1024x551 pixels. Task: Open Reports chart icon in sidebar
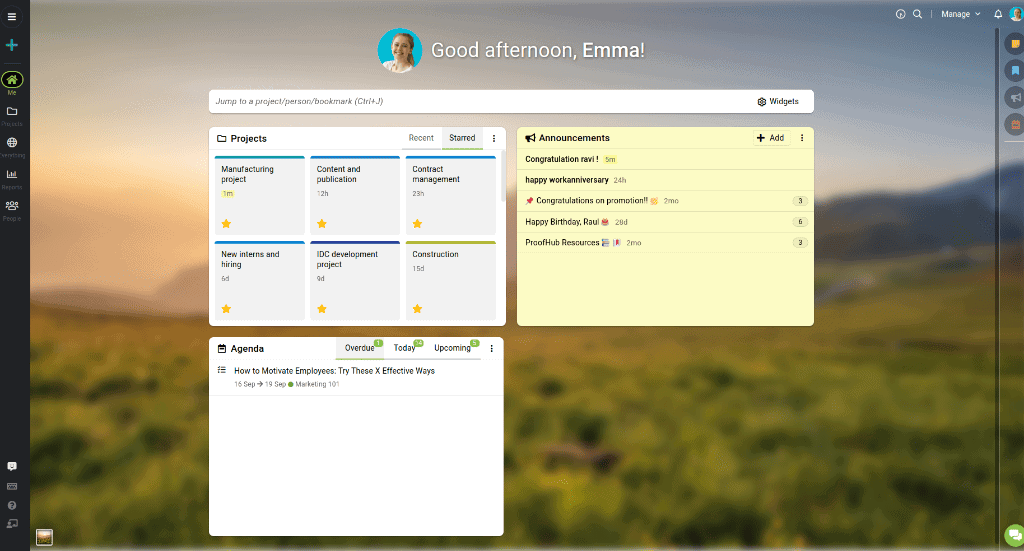[12, 174]
